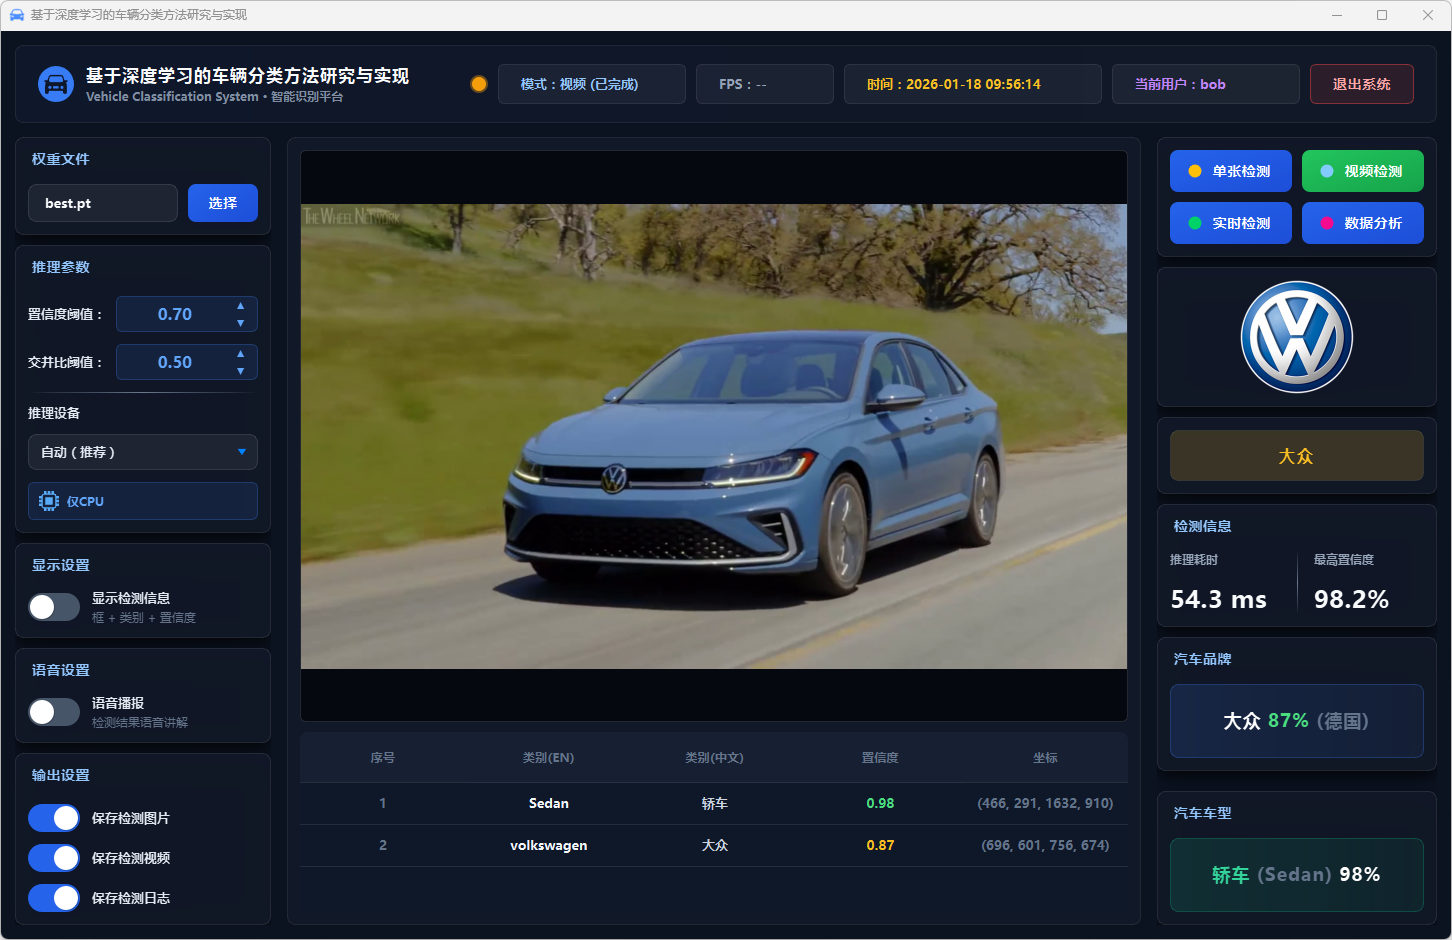Click the 类别(中文) column header
This screenshot has height=940, width=1452.
[714, 758]
